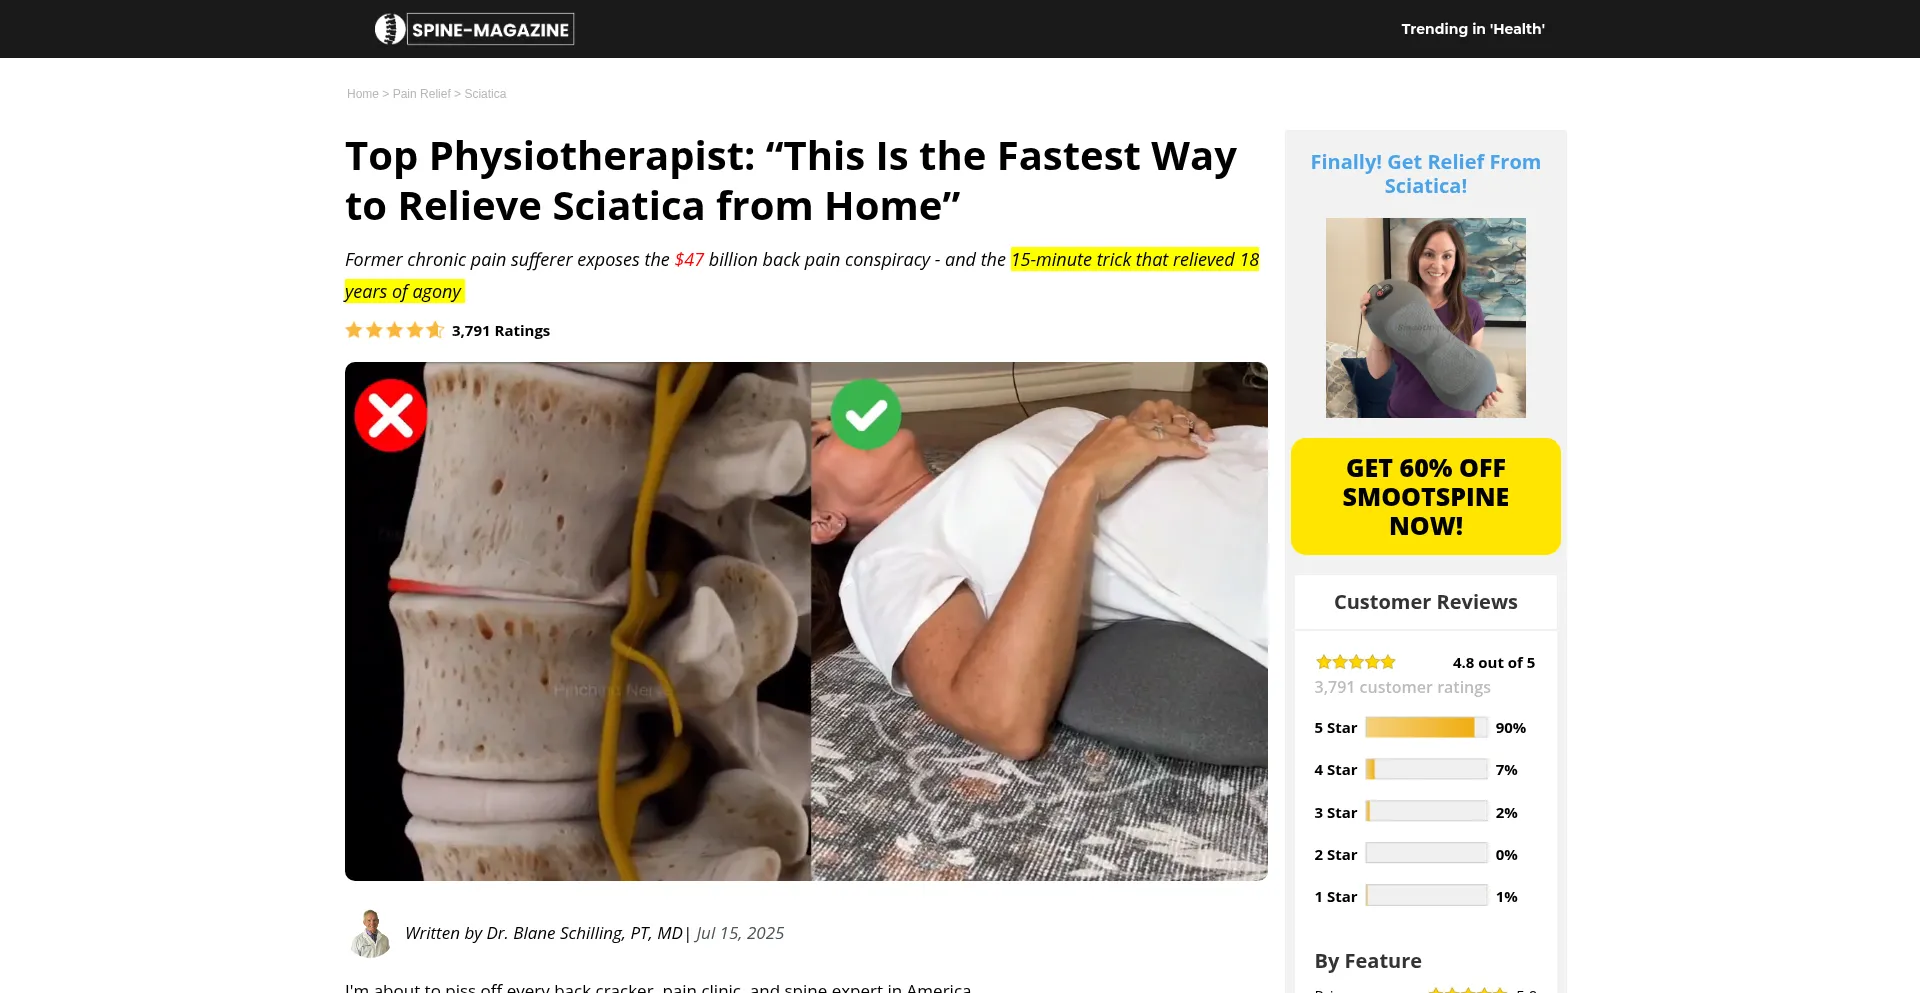Click the Spine-Magazine spine logo icon
This screenshot has height=993, width=1920.
click(390, 29)
